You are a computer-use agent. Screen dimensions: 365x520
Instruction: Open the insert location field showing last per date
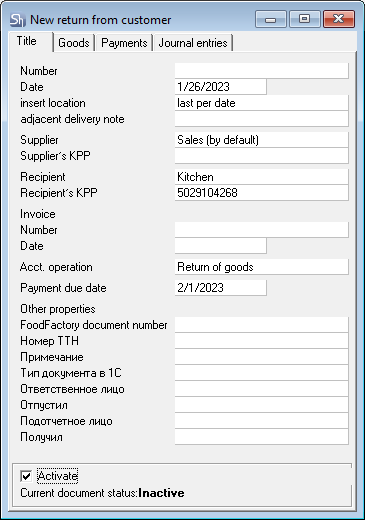[262, 103]
